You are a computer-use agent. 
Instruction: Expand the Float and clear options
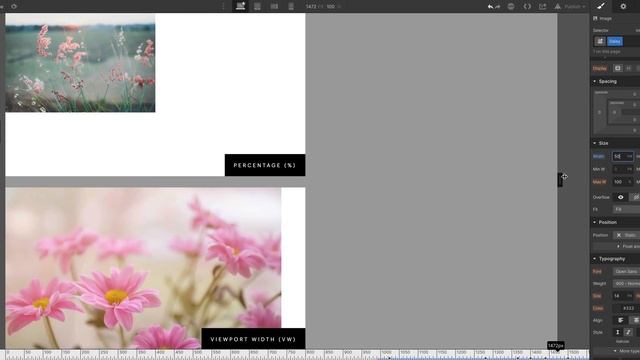tap(628, 247)
